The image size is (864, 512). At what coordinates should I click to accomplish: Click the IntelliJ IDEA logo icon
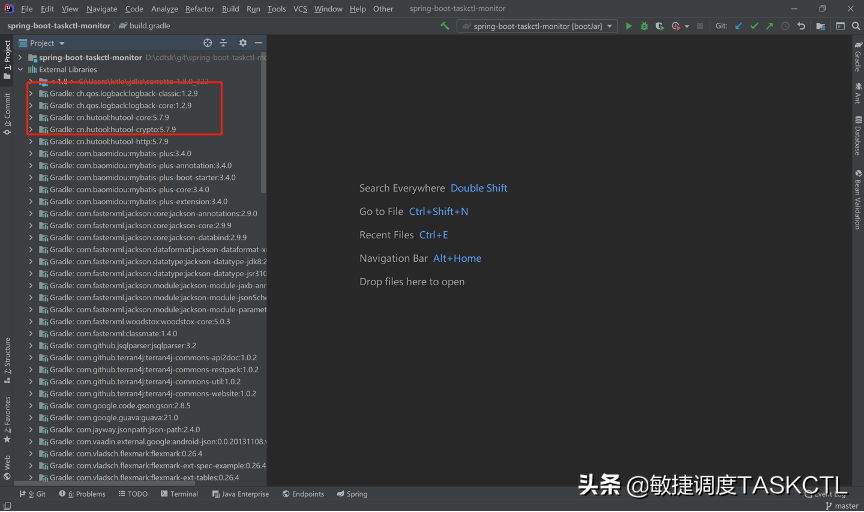tap(9, 8)
